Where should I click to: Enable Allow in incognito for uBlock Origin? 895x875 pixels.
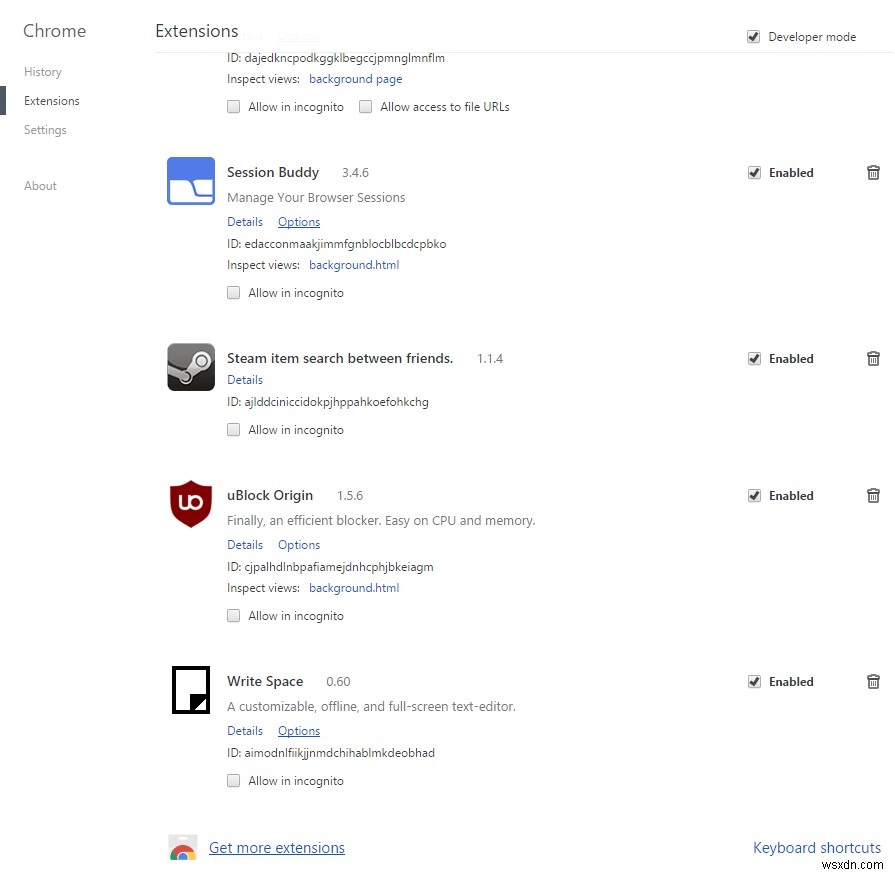click(x=233, y=615)
